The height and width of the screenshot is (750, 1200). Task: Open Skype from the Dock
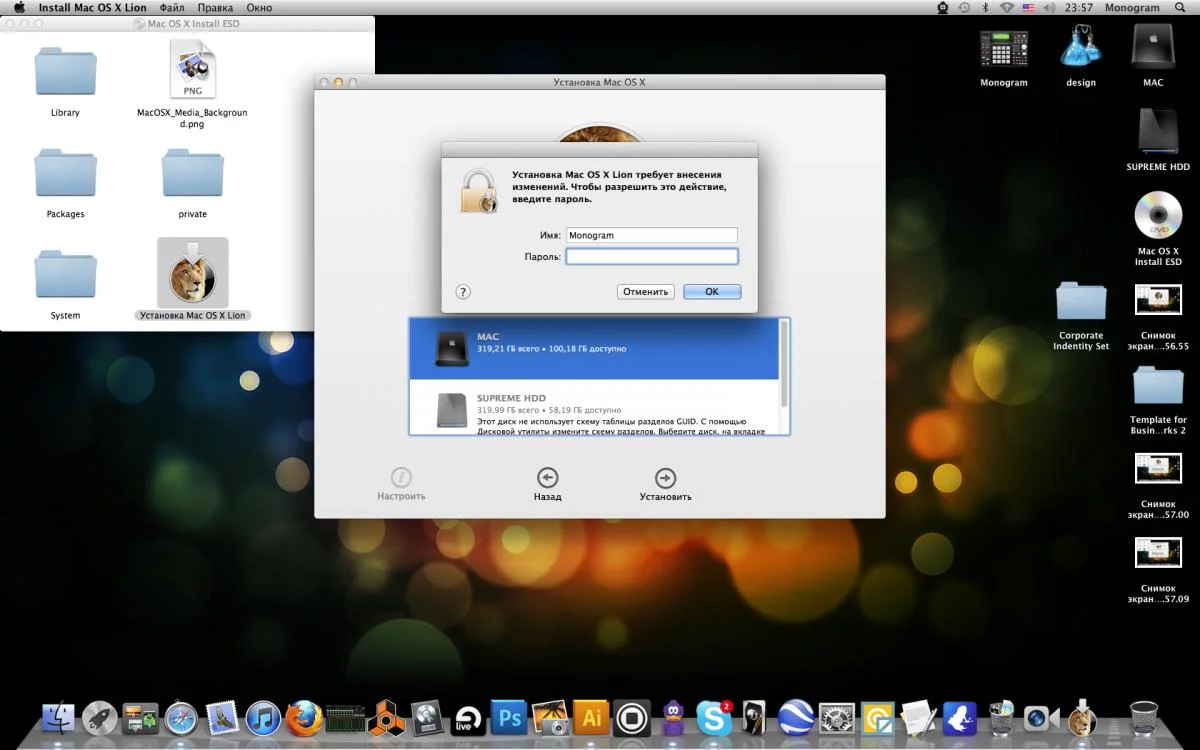click(x=713, y=717)
